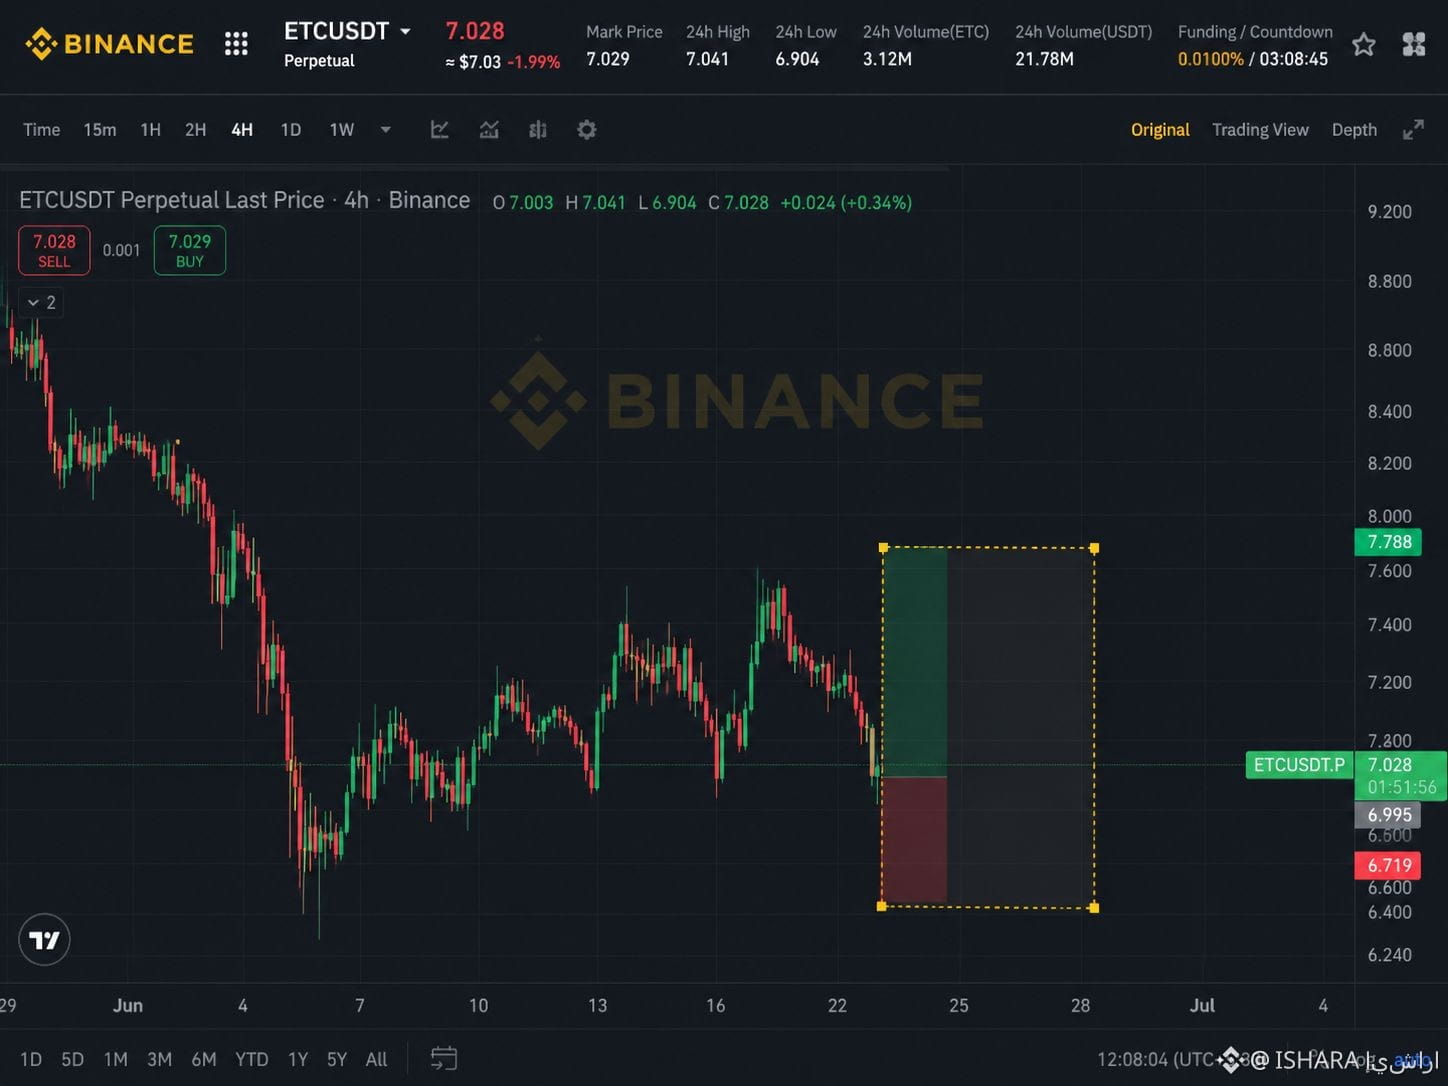Select the 15m interval
1448x1086 pixels.
(100, 130)
